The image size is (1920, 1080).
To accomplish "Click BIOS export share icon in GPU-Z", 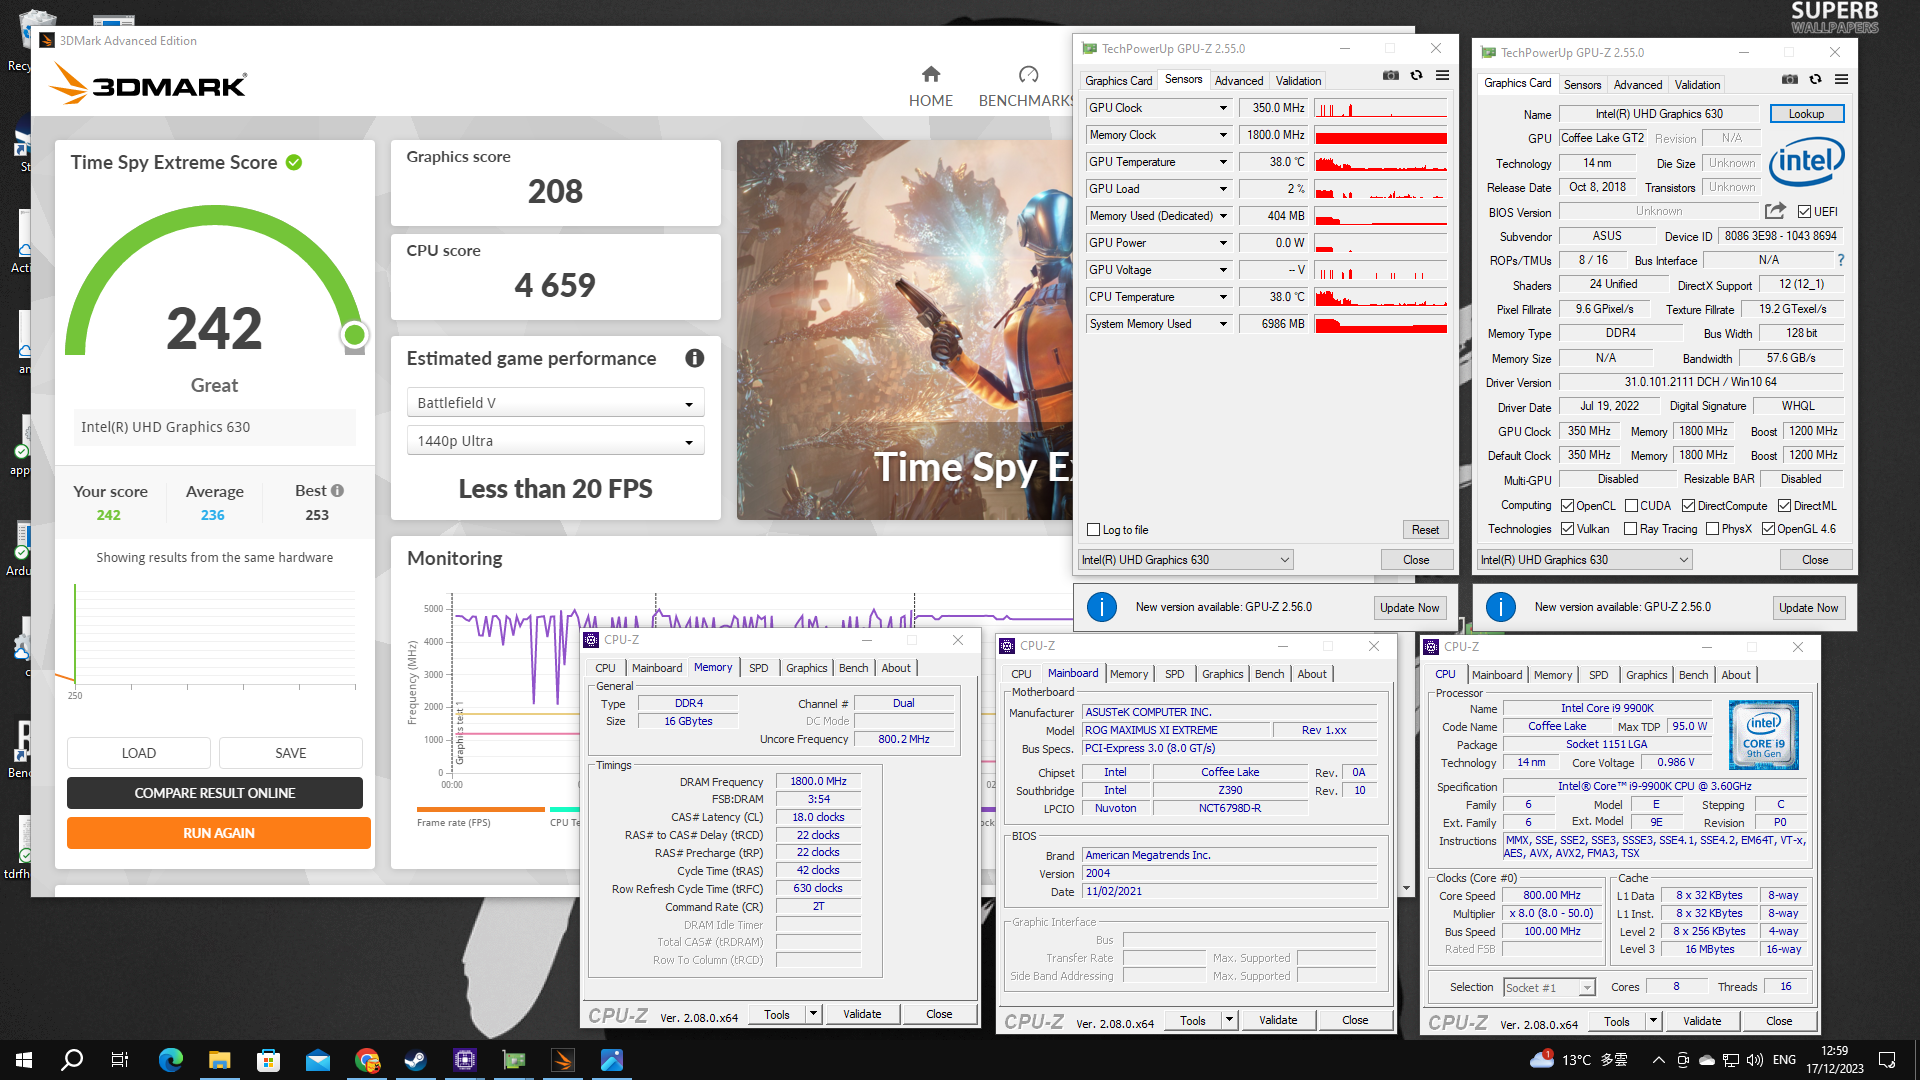I will click(1775, 211).
